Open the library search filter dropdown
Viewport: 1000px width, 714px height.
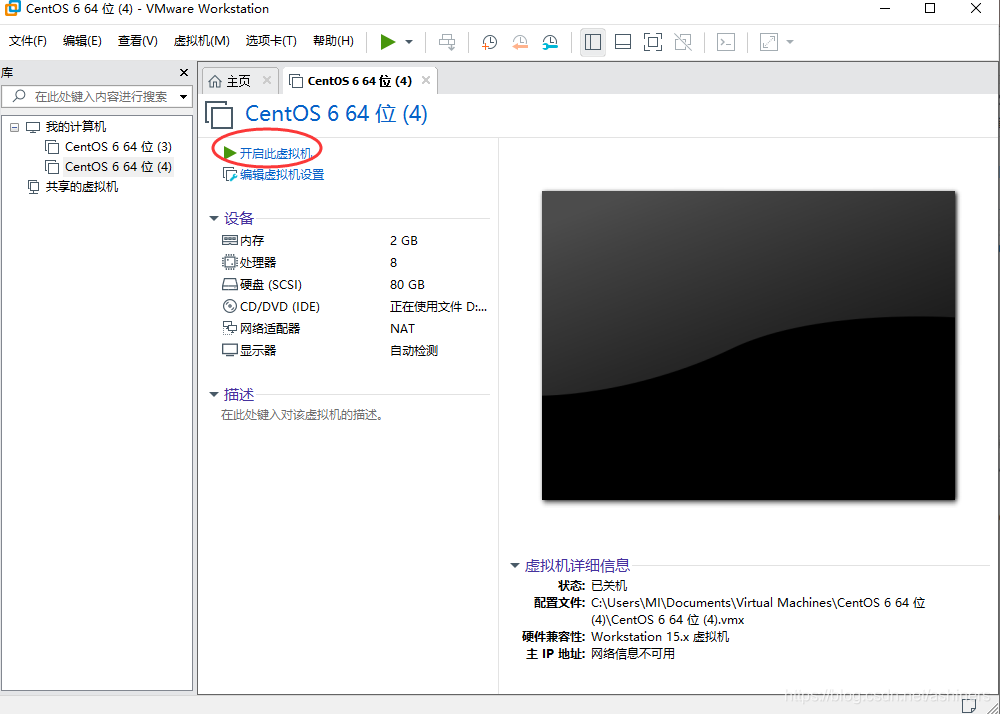184,97
